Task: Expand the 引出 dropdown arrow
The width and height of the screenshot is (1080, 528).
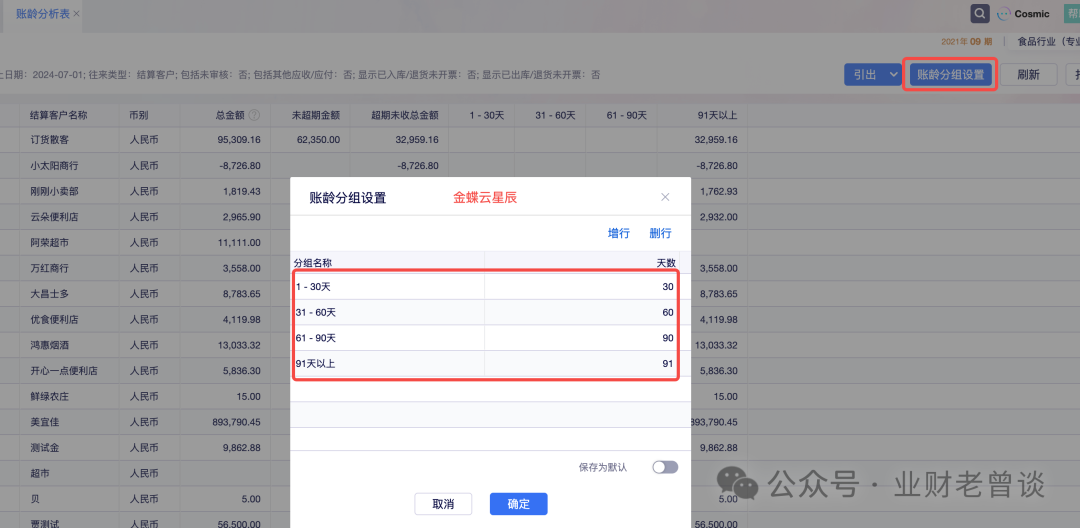Action: coord(893,75)
